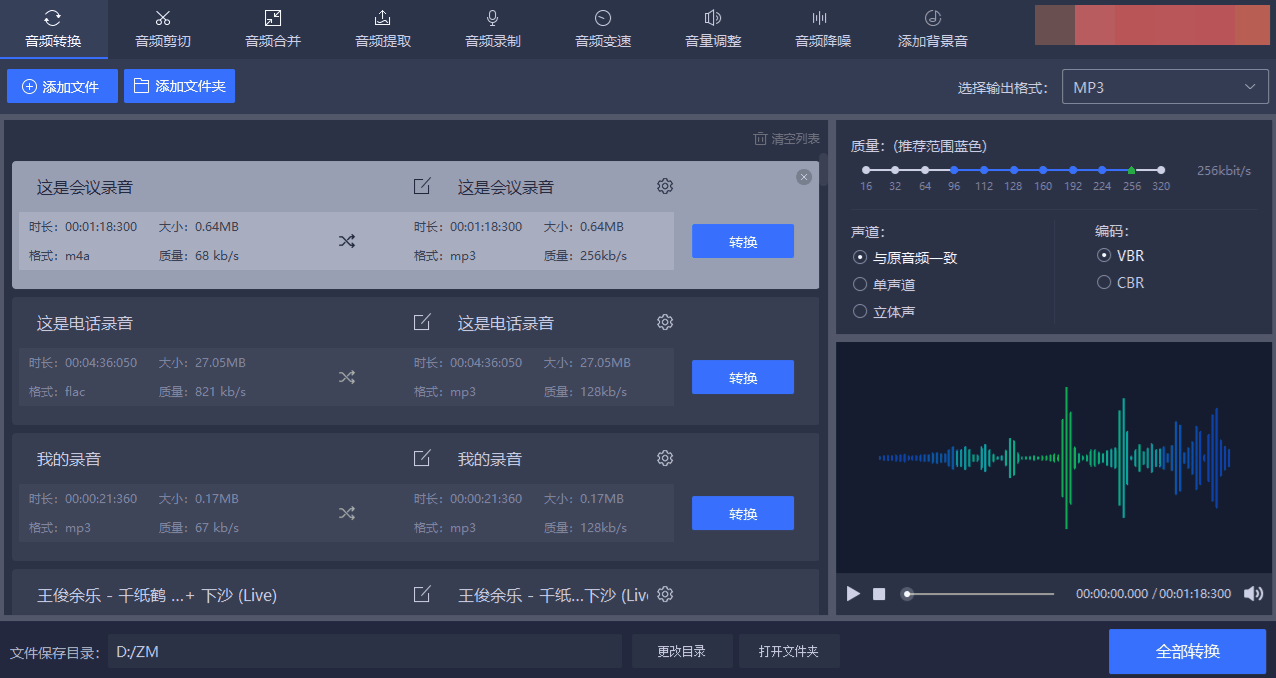
Task: Open settings gear for 这是会议录音
Action: click(664, 186)
